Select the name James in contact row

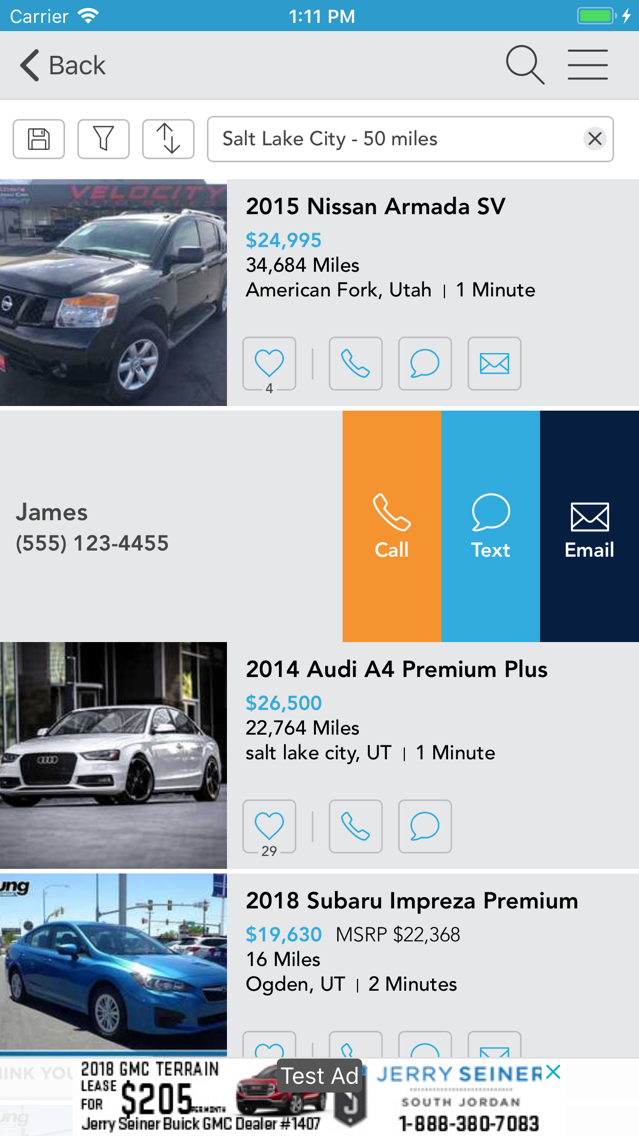point(51,512)
